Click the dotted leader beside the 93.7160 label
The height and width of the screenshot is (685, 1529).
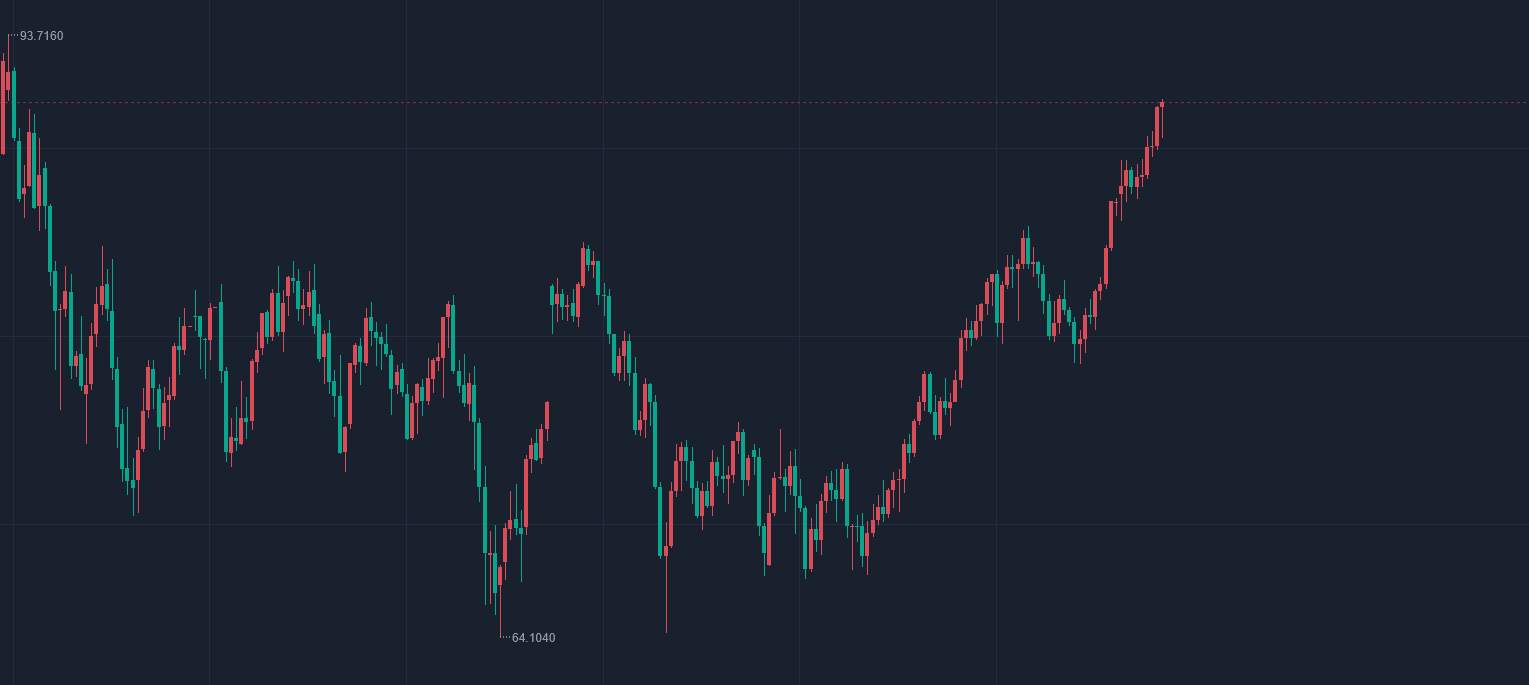click(13, 35)
